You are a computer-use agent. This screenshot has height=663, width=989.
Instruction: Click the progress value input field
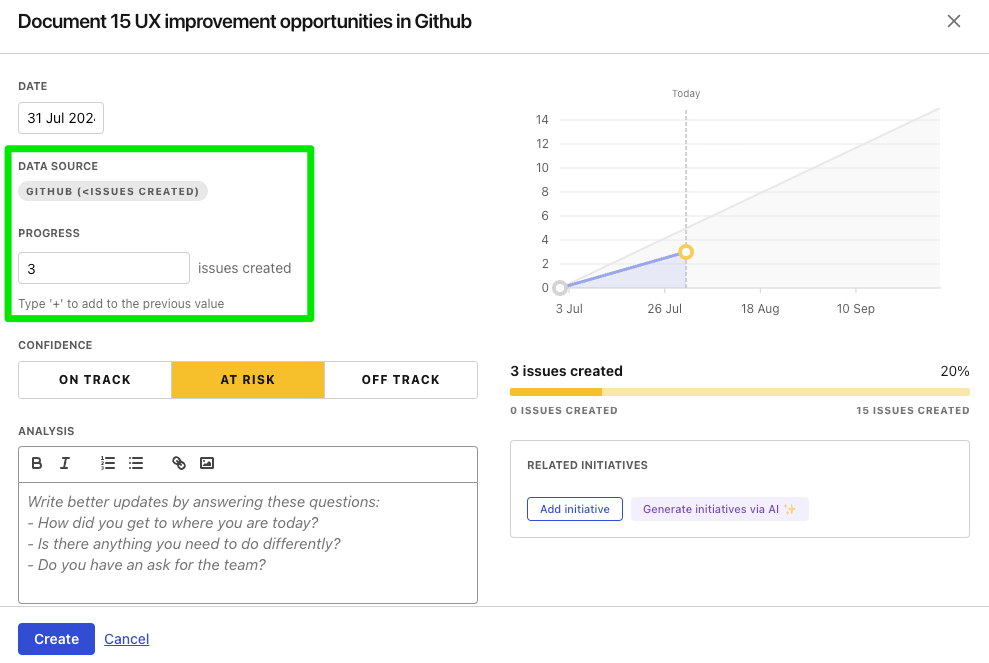click(104, 268)
